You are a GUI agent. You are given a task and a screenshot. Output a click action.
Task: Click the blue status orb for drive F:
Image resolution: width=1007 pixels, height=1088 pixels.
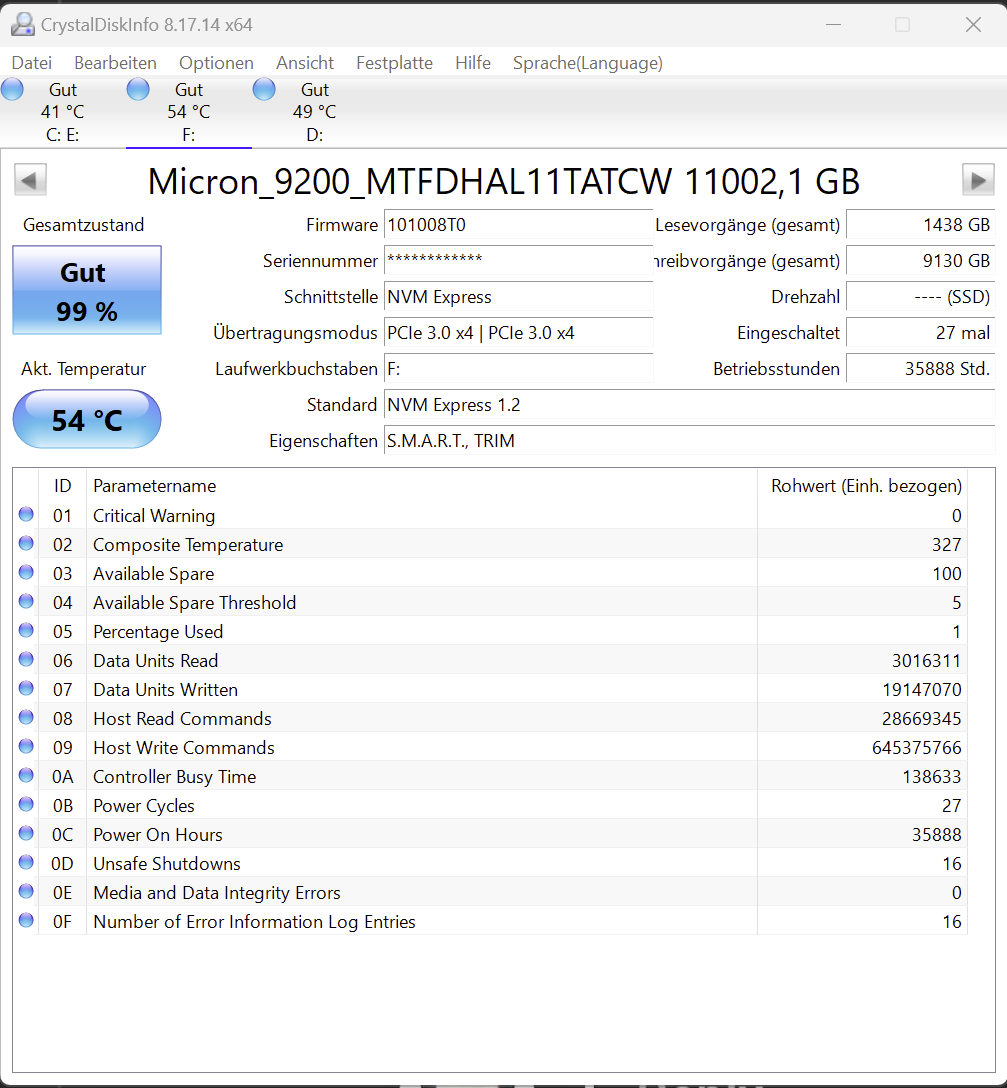pos(138,90)
